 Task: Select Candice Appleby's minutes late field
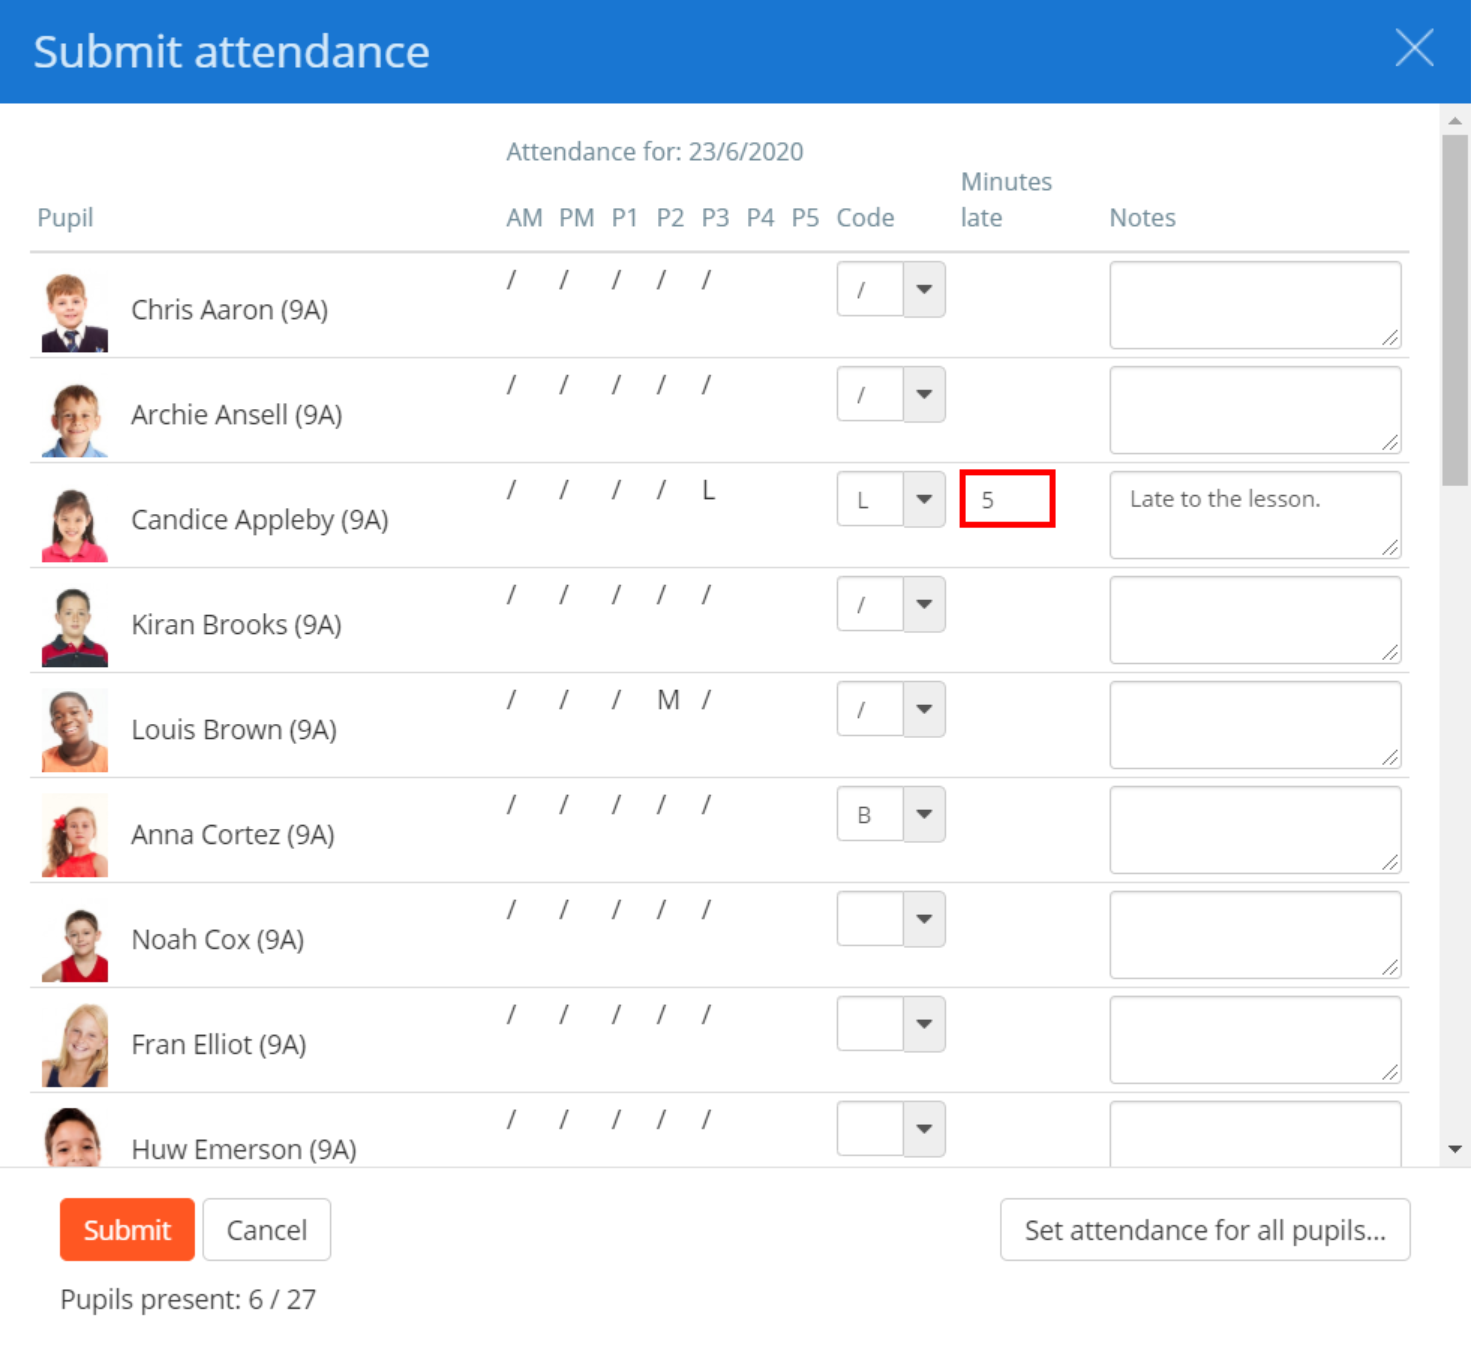[1007, 499]
